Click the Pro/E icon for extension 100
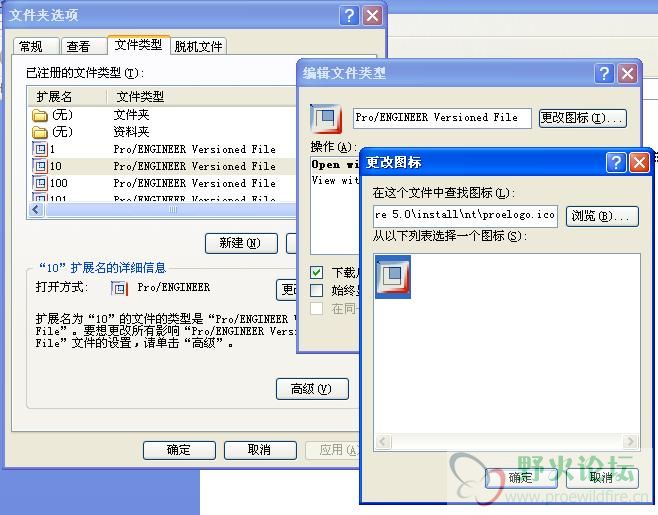Viewport: 658px width, 515px height. tap(40, 183)
